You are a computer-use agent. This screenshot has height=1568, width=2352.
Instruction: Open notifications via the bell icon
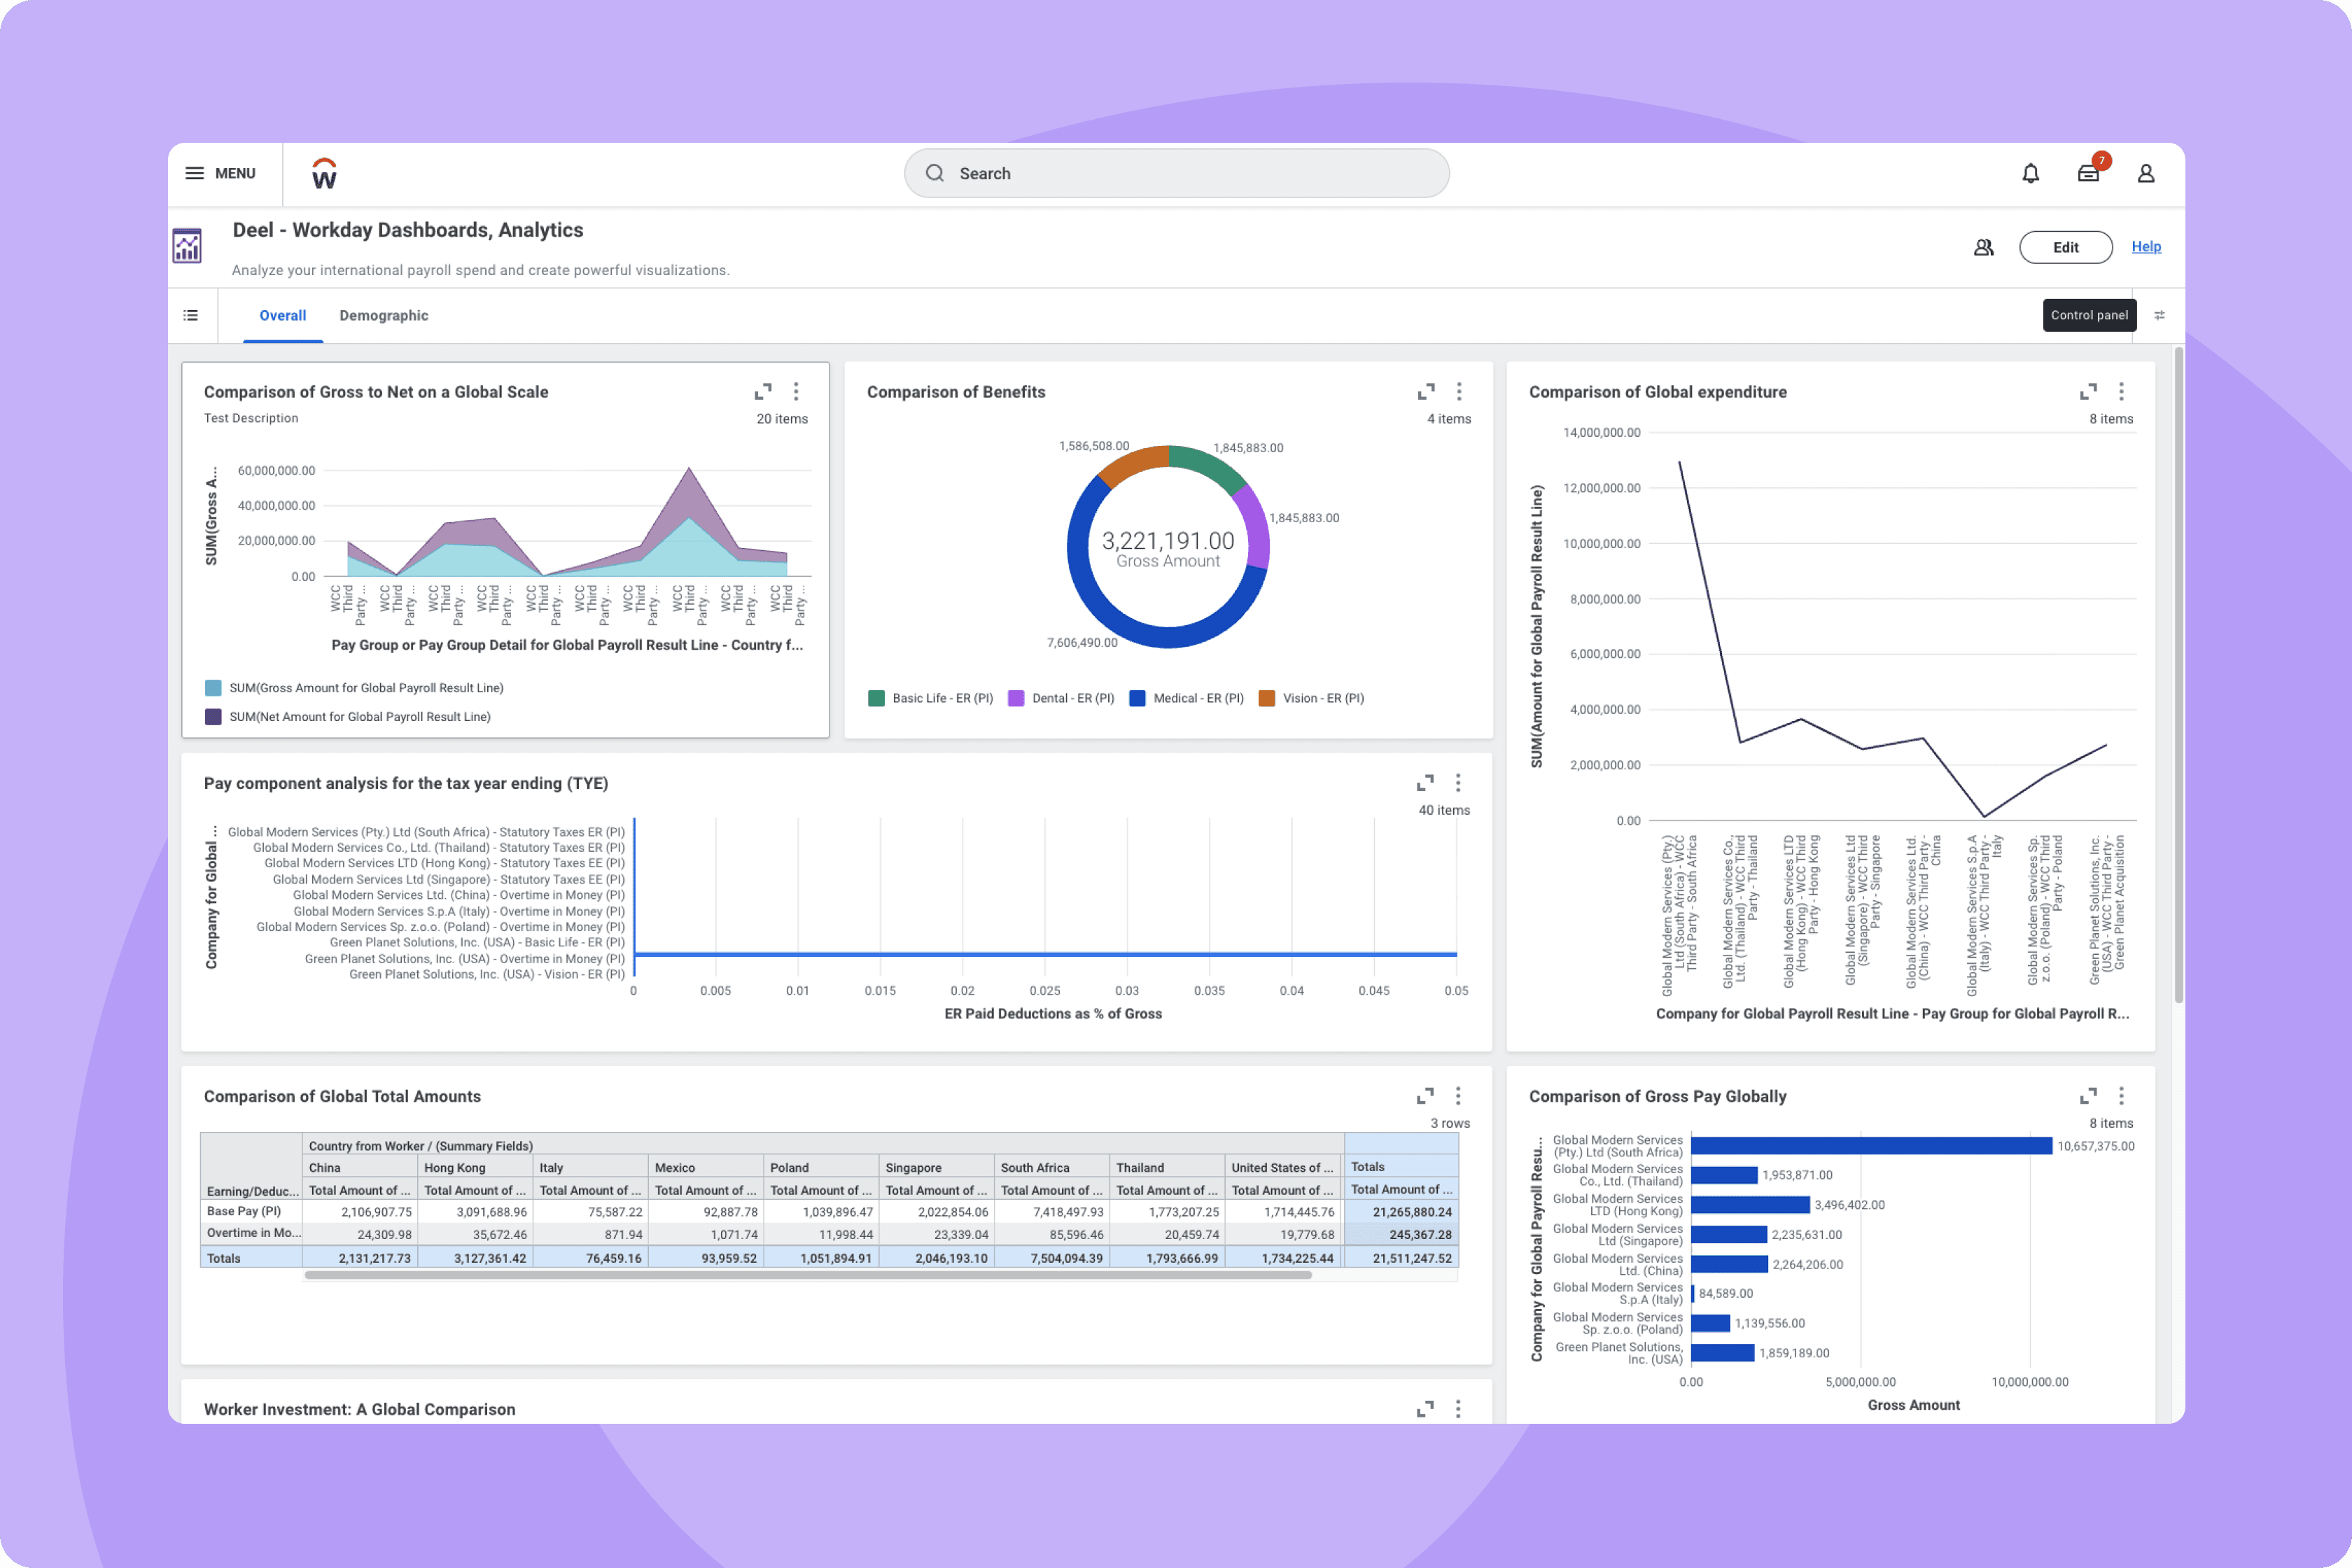(2031, 172)
